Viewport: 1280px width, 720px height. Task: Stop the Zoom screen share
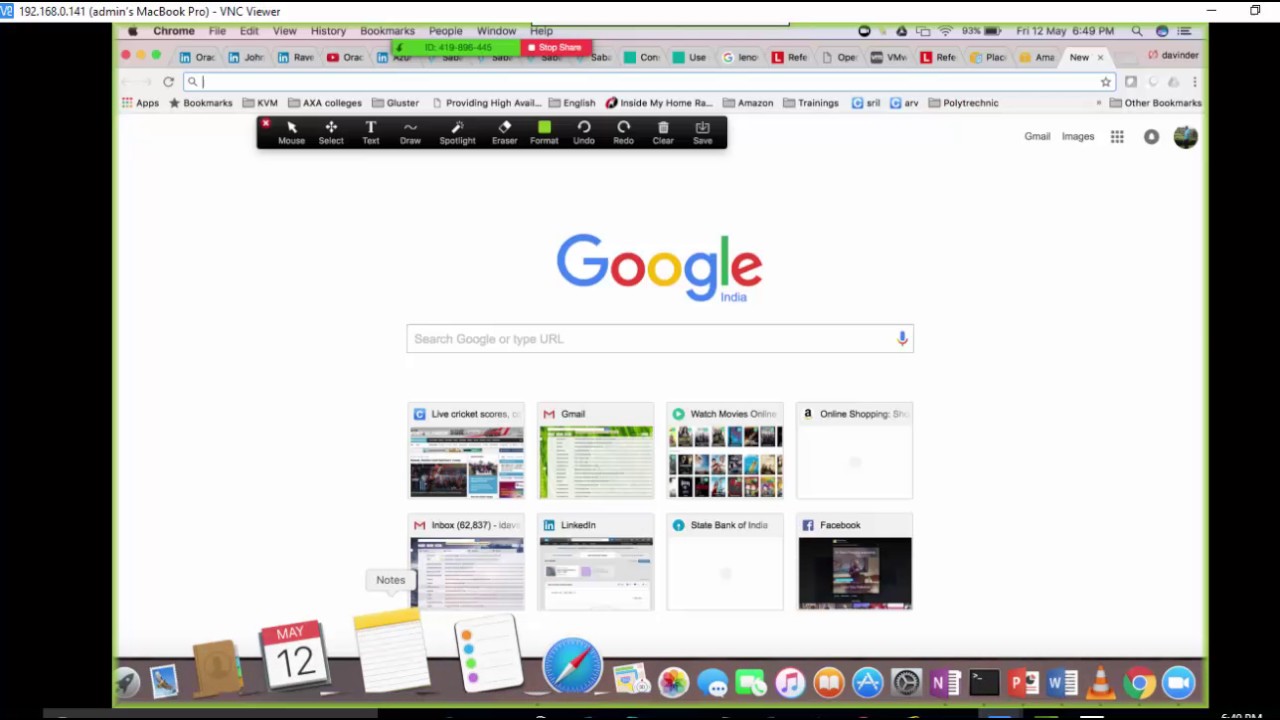click(555, 47)
